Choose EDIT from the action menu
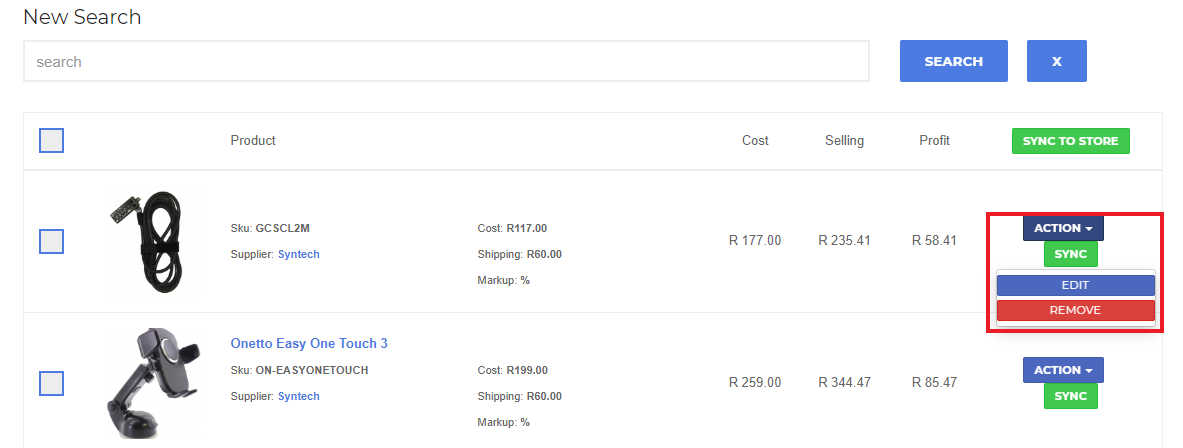The image size is (1183, 448). [1075, 285]
